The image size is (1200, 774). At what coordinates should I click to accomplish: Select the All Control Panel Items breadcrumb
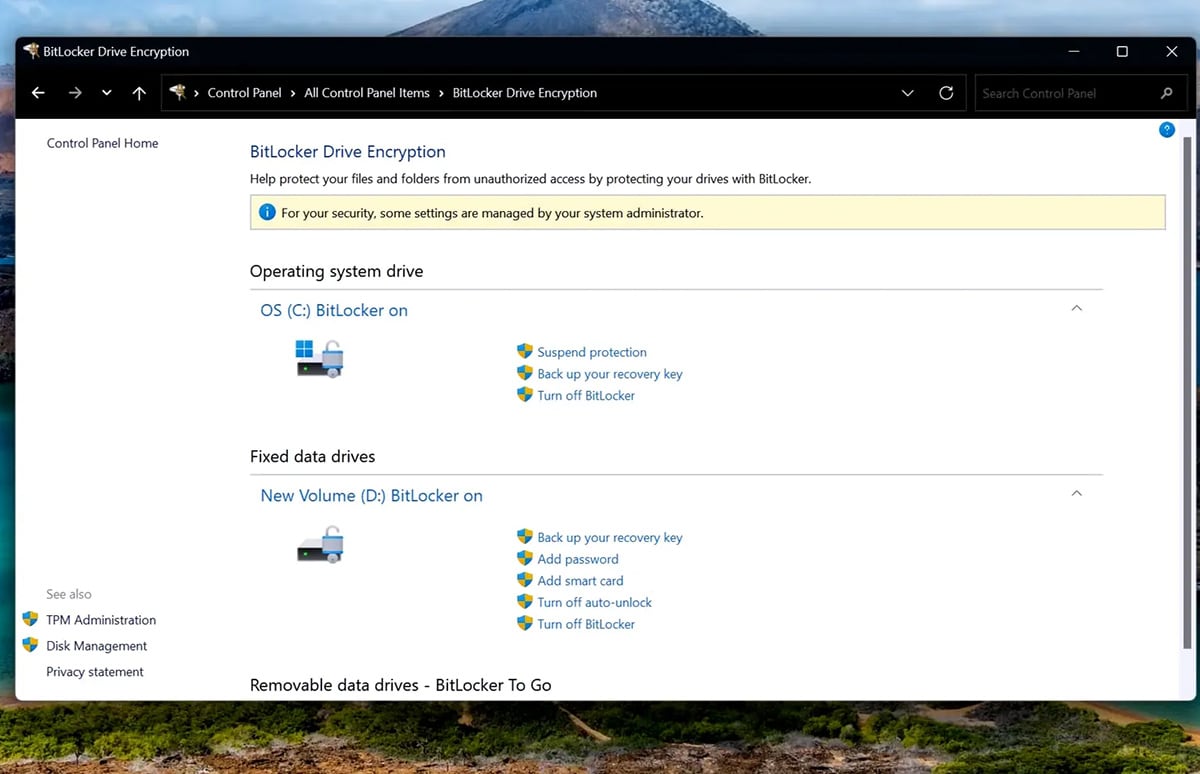tap(367, 93)
